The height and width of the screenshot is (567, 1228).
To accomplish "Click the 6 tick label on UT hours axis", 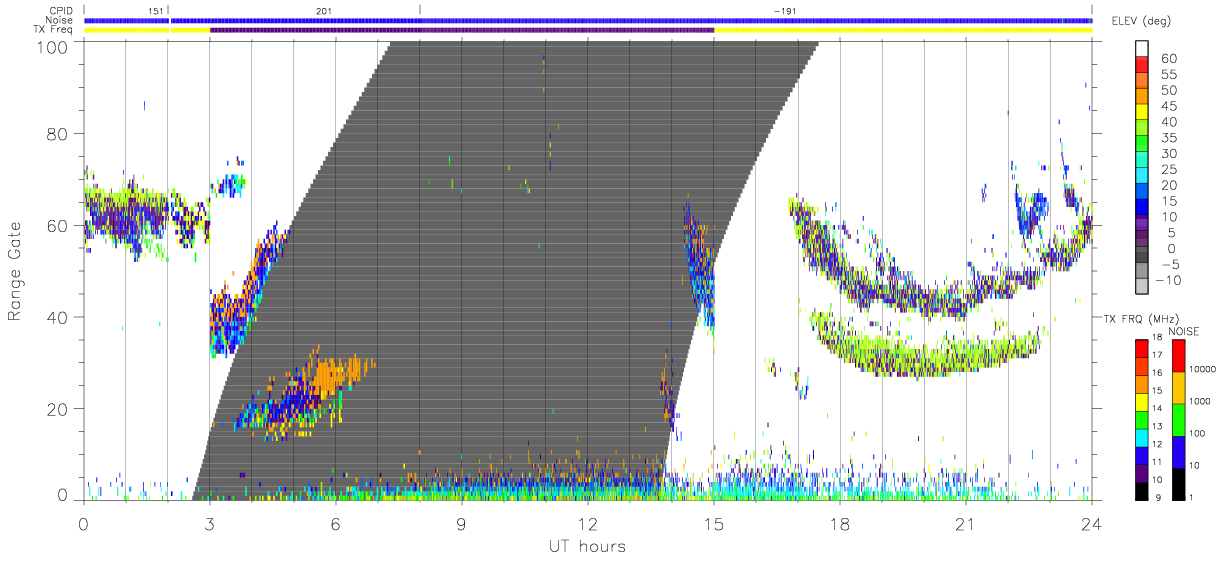I will pos(335,523).
